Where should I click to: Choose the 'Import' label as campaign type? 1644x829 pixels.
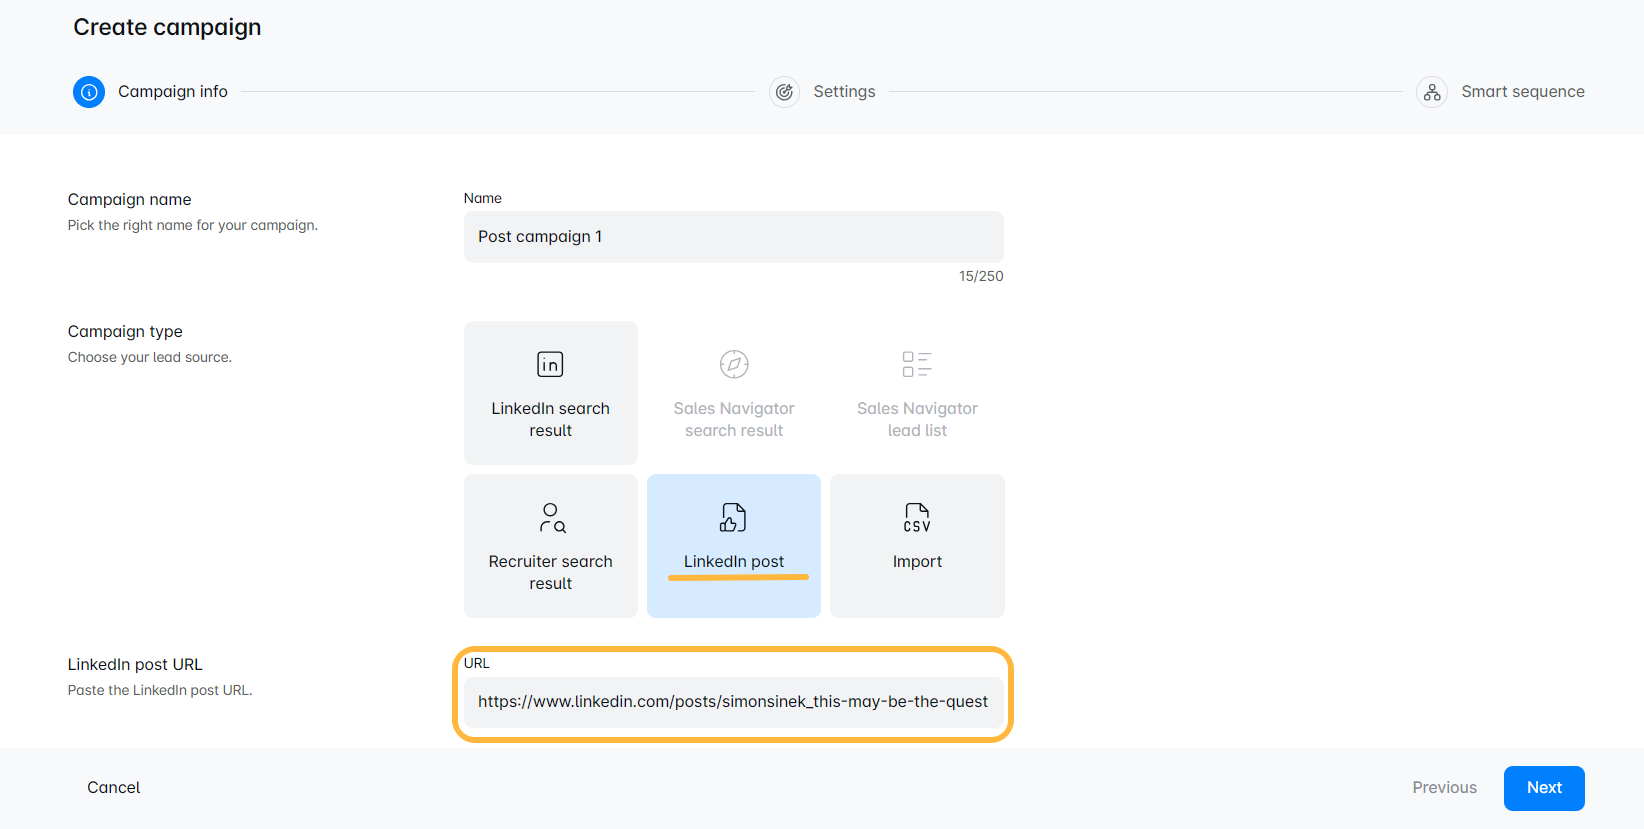917,562
